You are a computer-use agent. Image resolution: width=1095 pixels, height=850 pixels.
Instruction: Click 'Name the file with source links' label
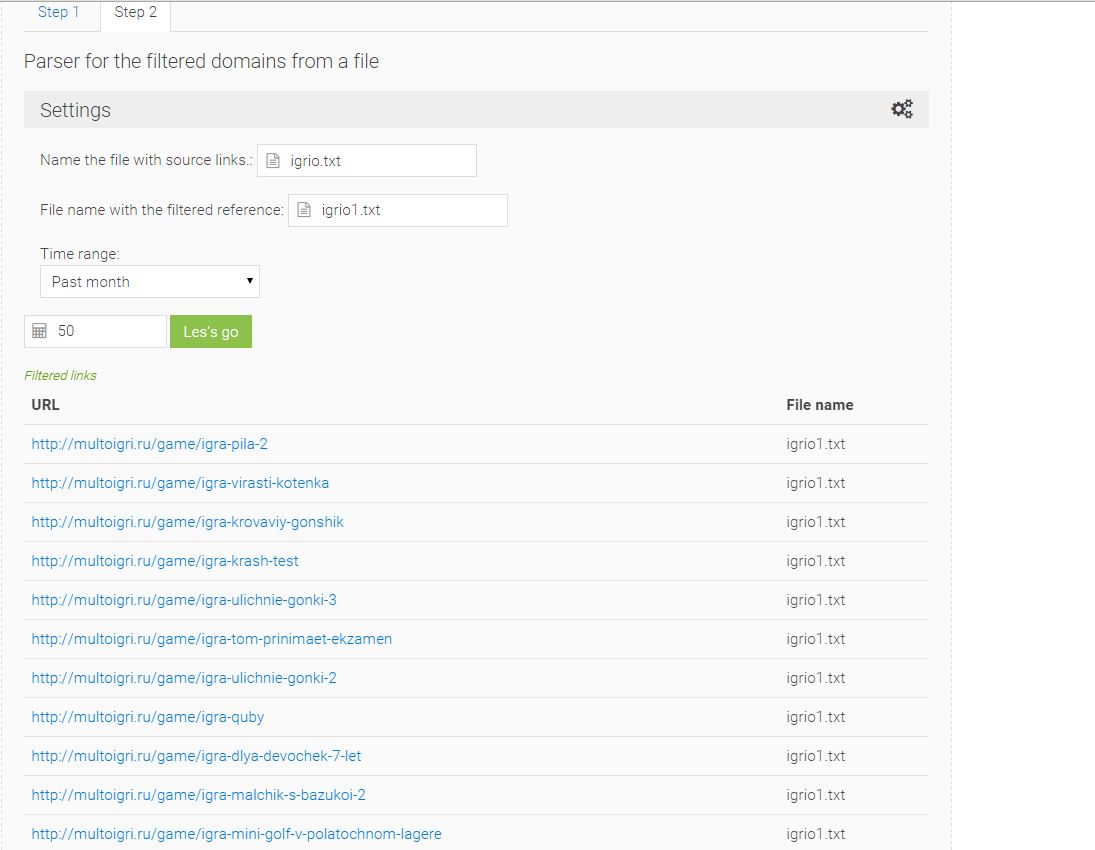coord(146,160)
